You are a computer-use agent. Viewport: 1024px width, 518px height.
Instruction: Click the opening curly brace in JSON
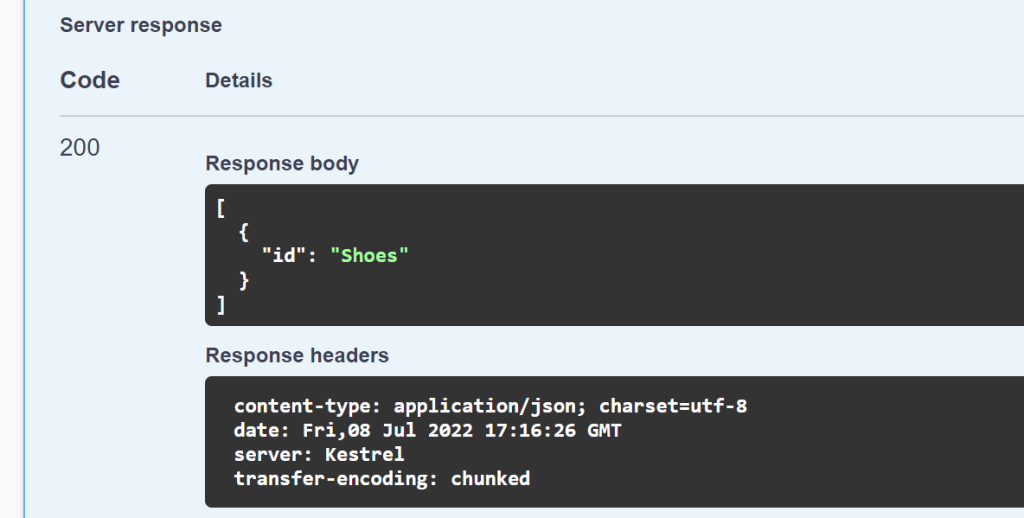point(244,232)
